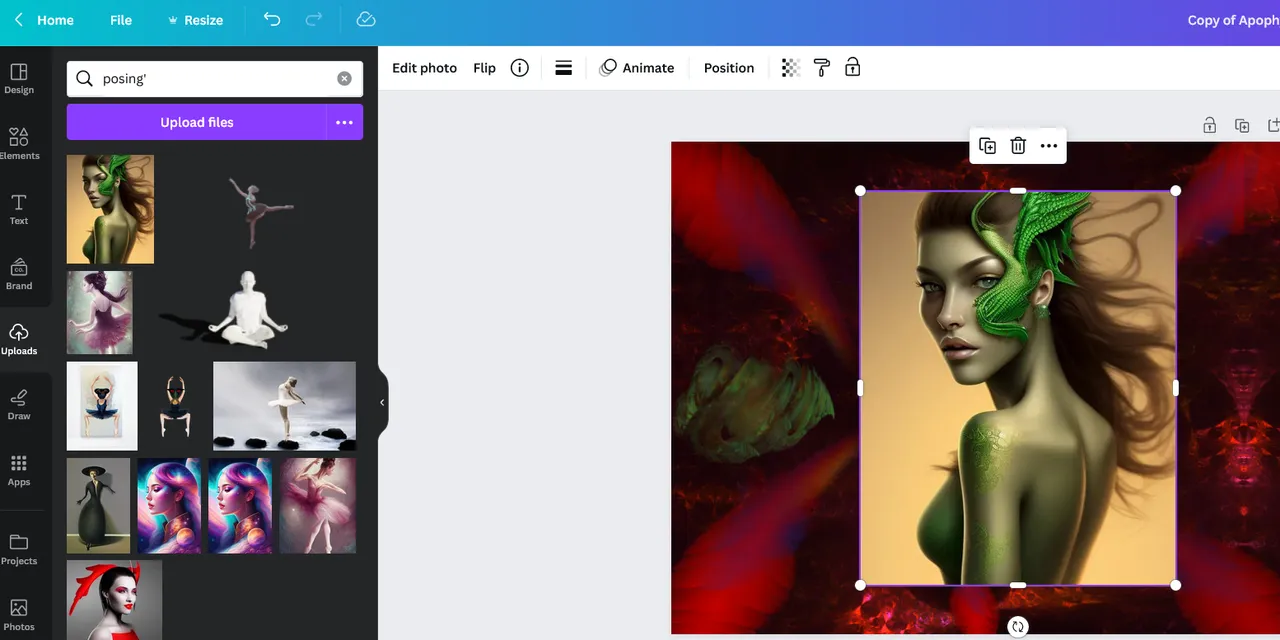The width and height of the screenshot is (1280, 640).
Task: Click the Edit photo button
Action: pyautogui.click(x=424, y=68)
